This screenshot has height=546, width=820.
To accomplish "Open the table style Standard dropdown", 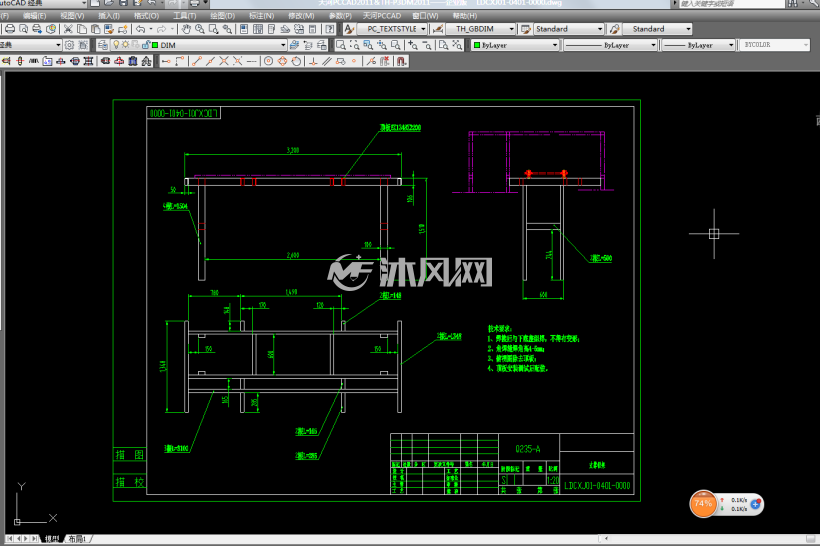I will 600,29.
